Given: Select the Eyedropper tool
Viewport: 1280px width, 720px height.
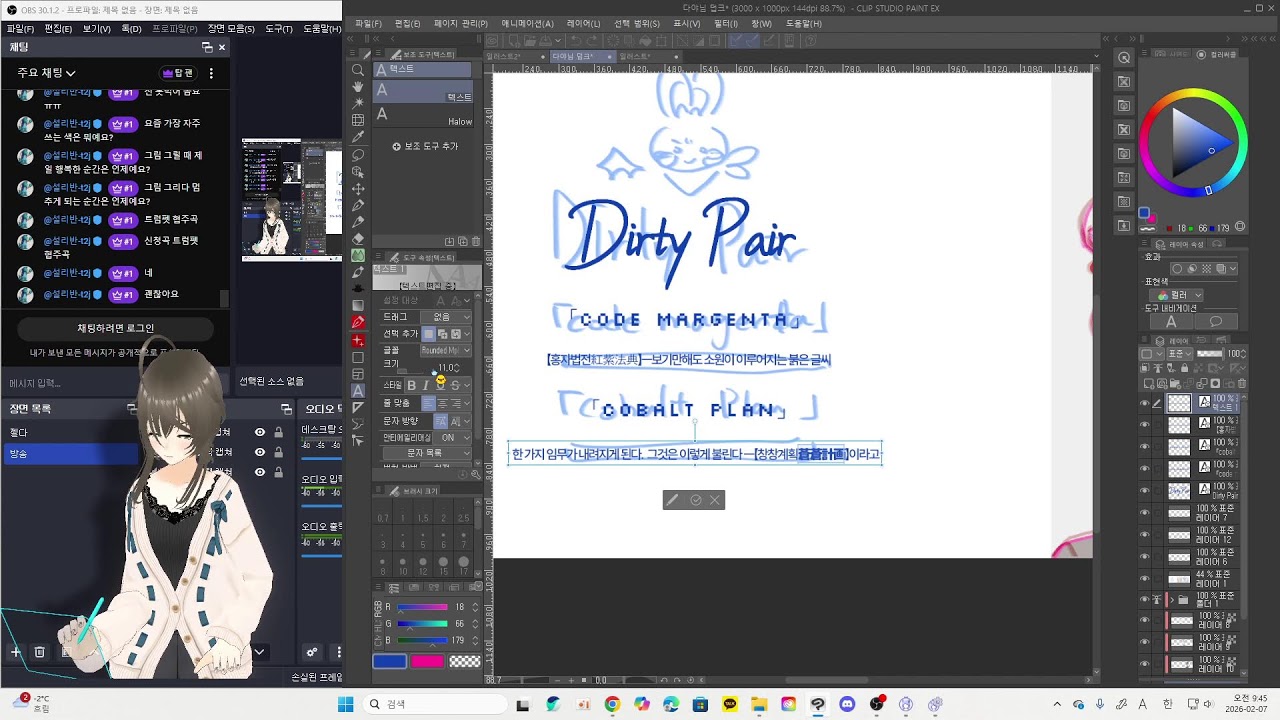Looking at the screenshot, I should pyautogui.click(x=358, y=137).
